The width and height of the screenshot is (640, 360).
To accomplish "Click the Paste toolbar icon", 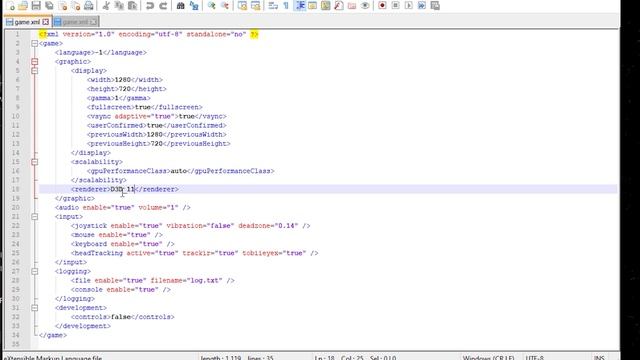I will (132, 6).
